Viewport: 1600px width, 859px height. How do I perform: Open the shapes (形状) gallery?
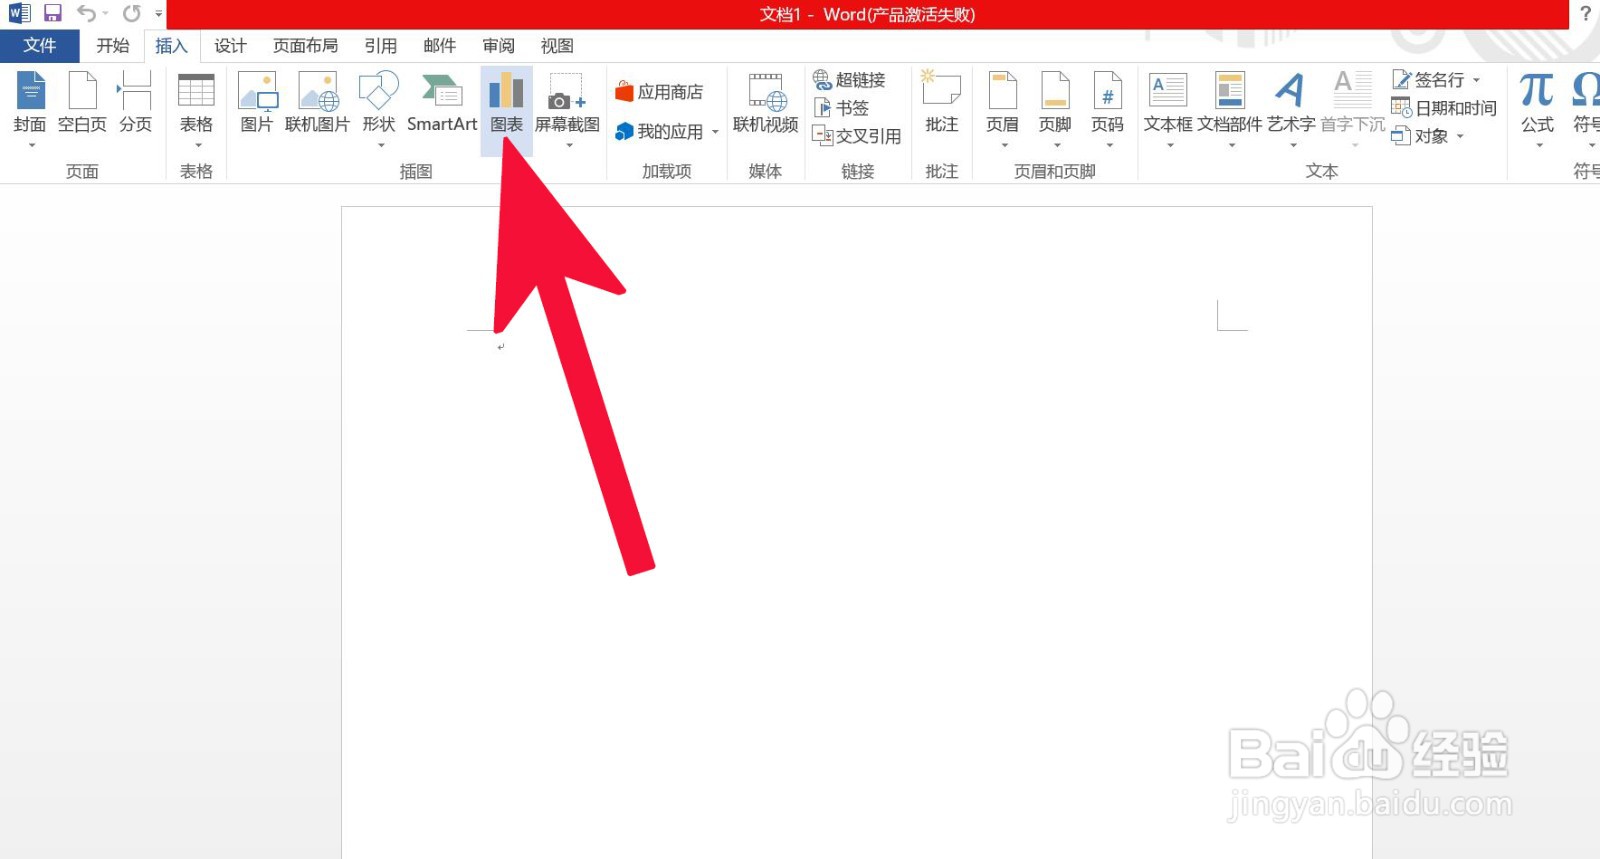(x=379, y=110)
